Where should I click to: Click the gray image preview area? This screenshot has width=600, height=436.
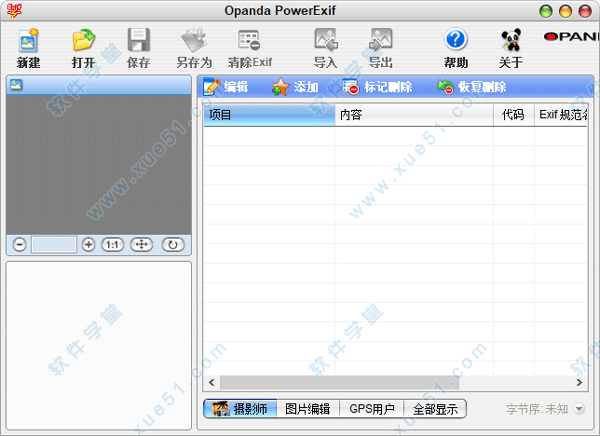click(99, 165)
